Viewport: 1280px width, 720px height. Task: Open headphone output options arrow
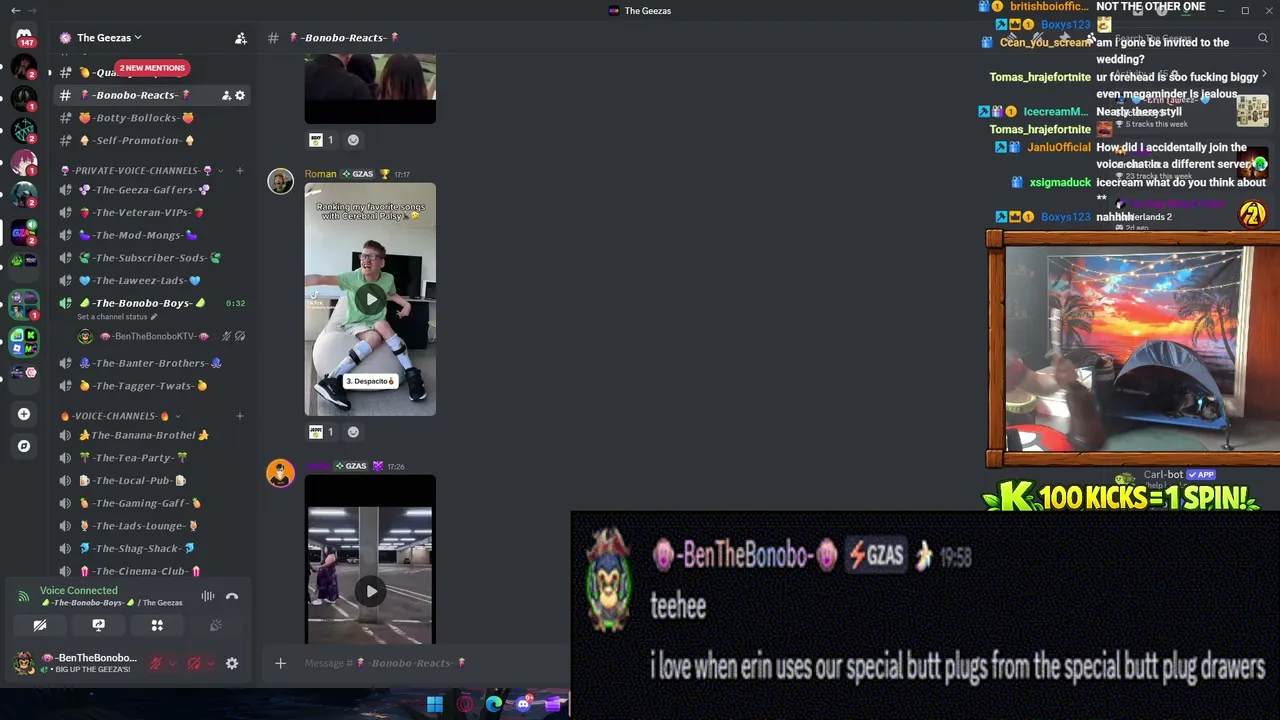210,663
